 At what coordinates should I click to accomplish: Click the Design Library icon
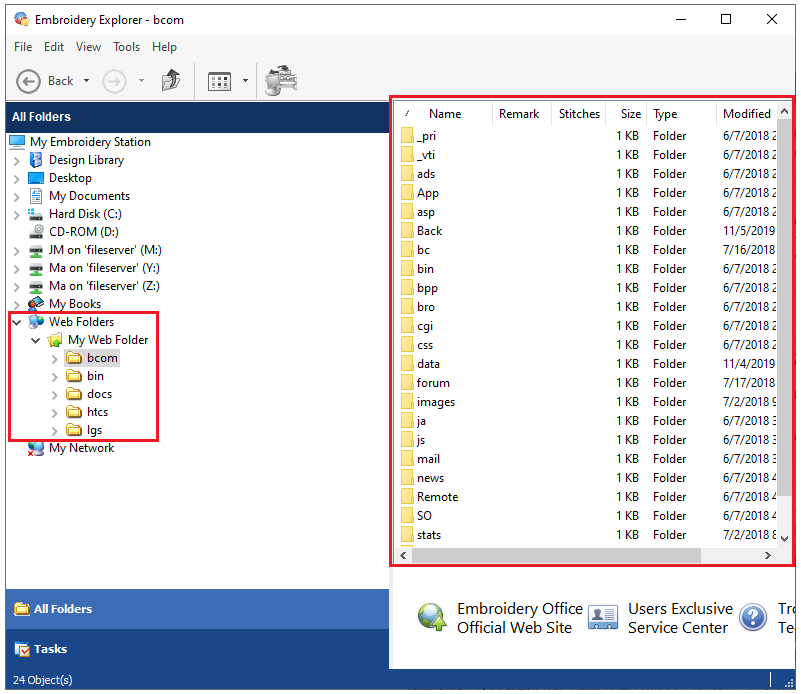pyautogui.click(x=36, y=160)
